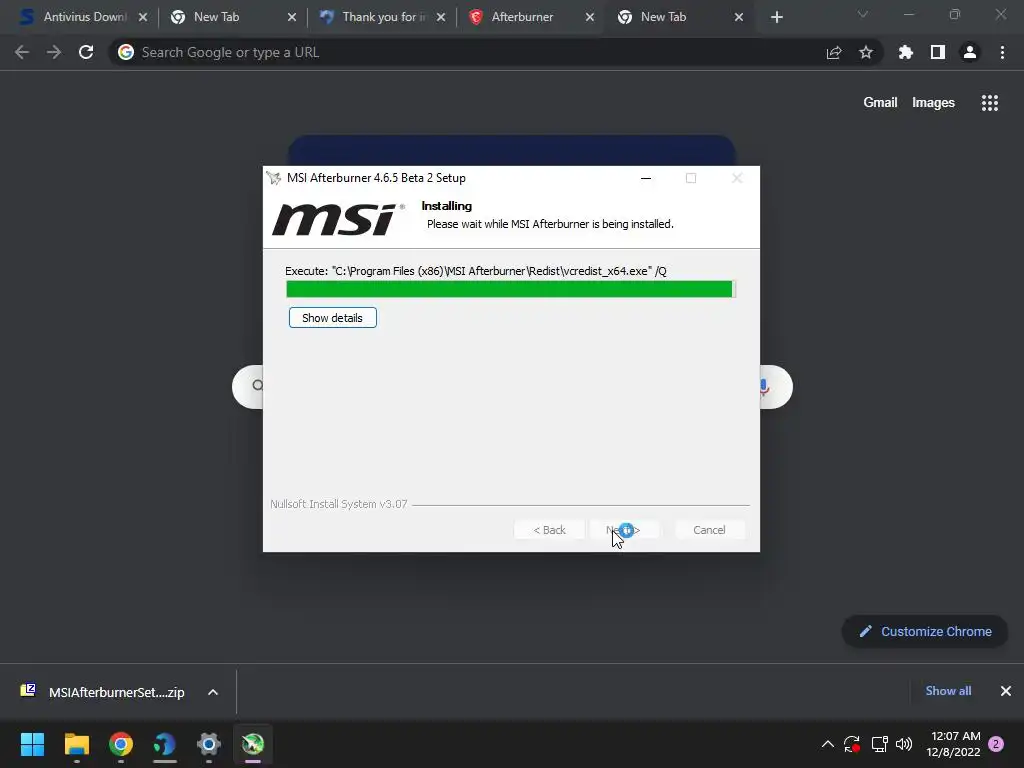The width and height of the screenshot is (1024, 768).
Task: Click Cancel in the installer dialog
Action: point(709,530)
